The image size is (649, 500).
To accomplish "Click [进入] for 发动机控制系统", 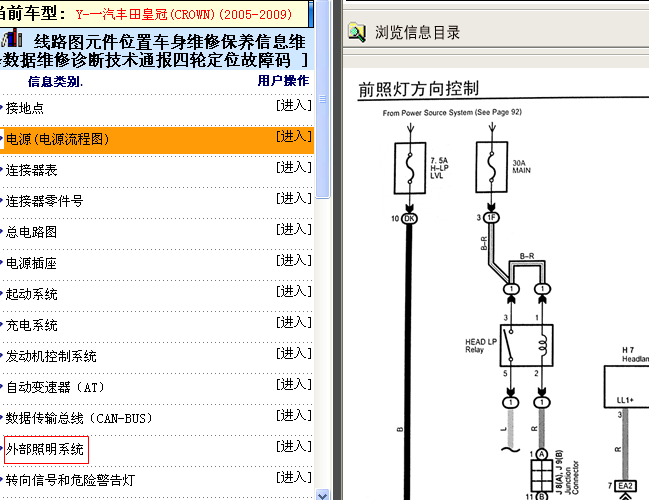I will tap(294, 354).
